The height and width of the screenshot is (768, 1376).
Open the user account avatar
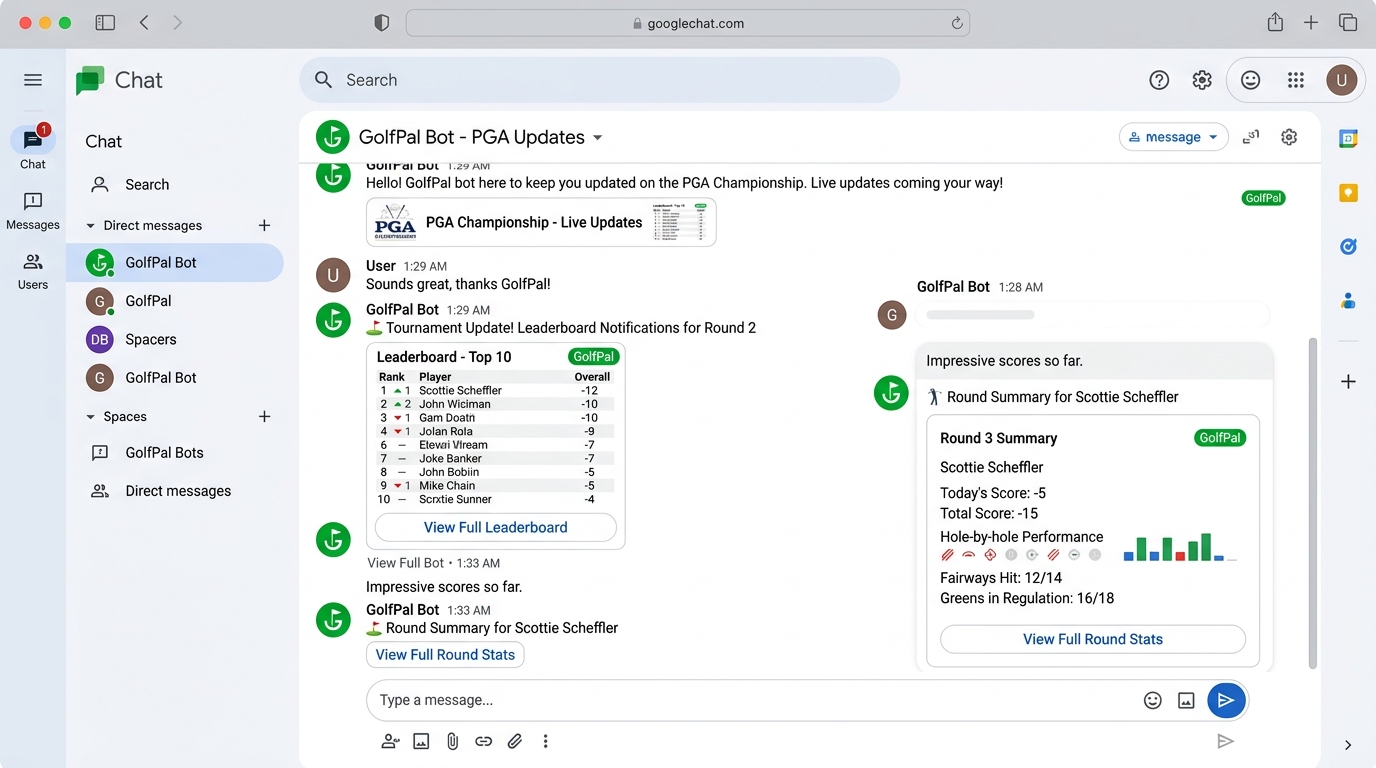[1341, 80]
